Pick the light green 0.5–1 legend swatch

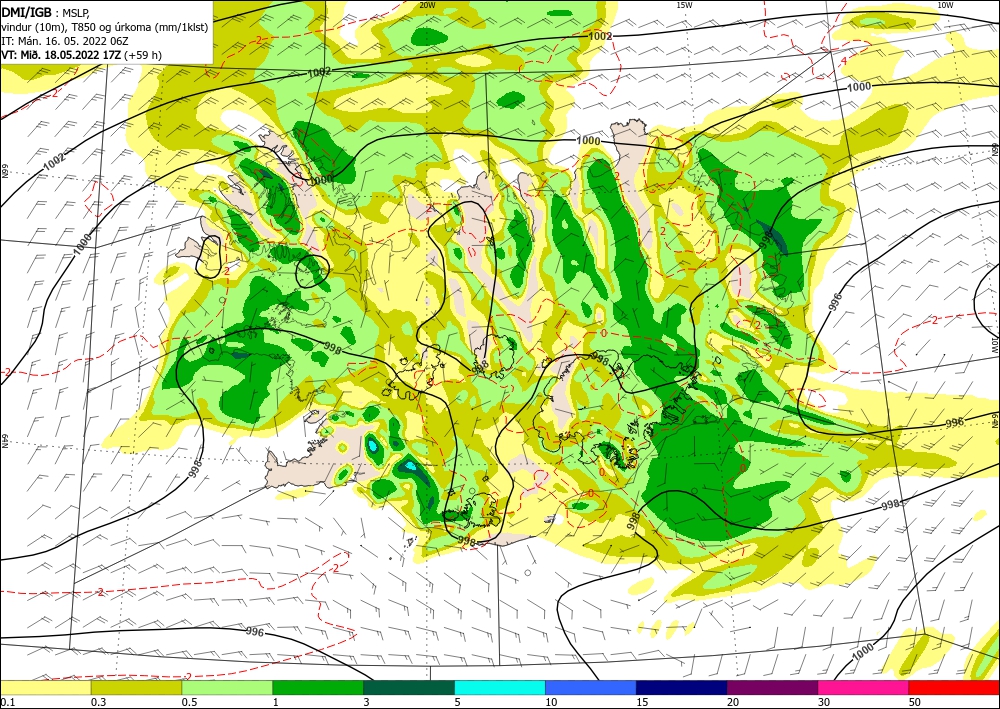(x=227, y=688)
